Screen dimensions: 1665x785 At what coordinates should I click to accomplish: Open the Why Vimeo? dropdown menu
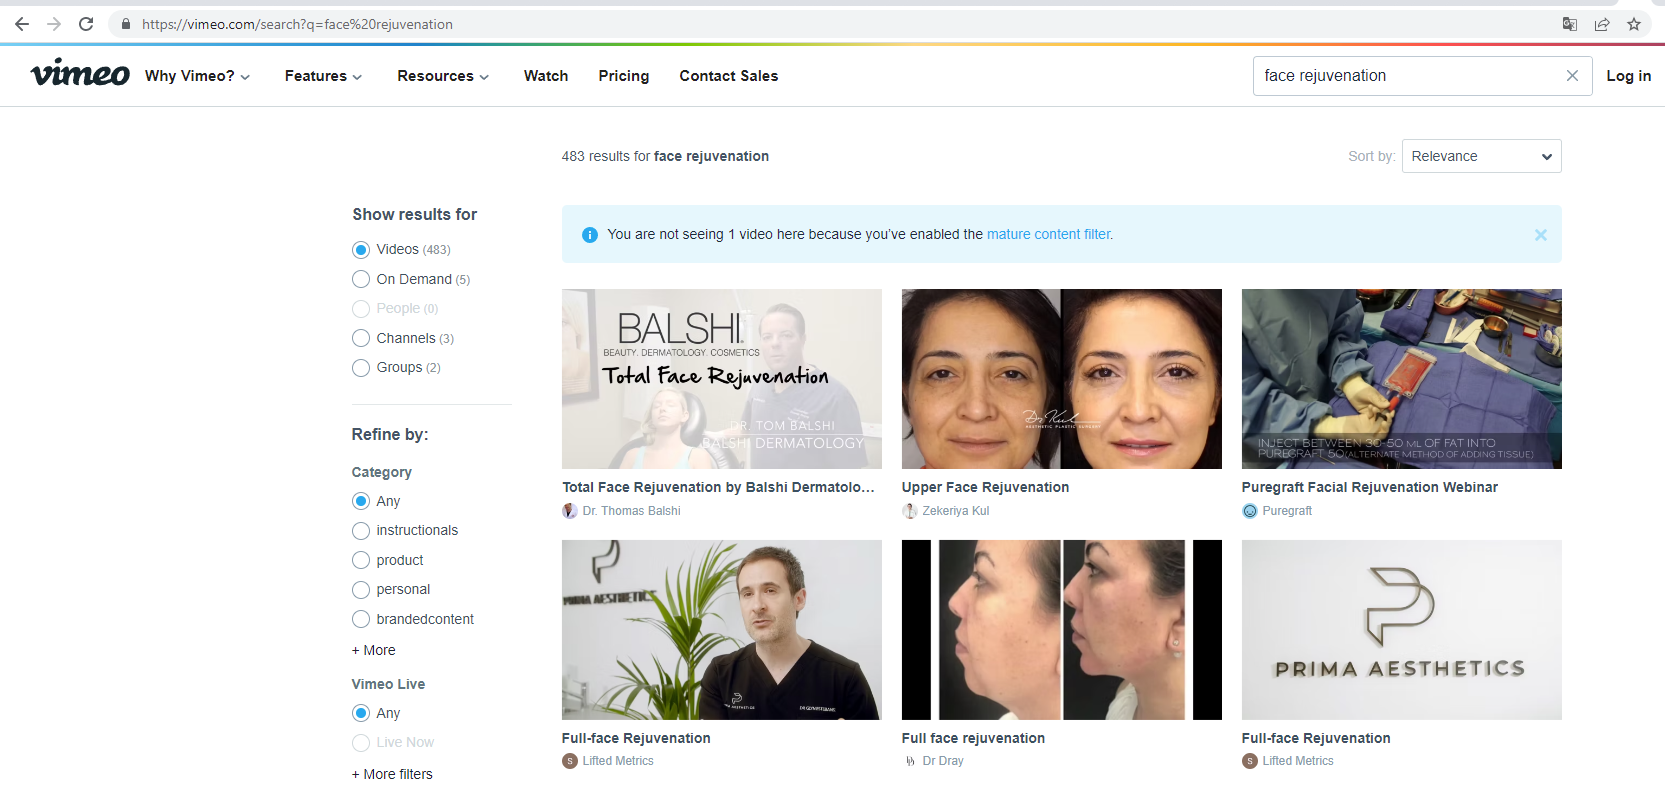click(x=198, y=76)
